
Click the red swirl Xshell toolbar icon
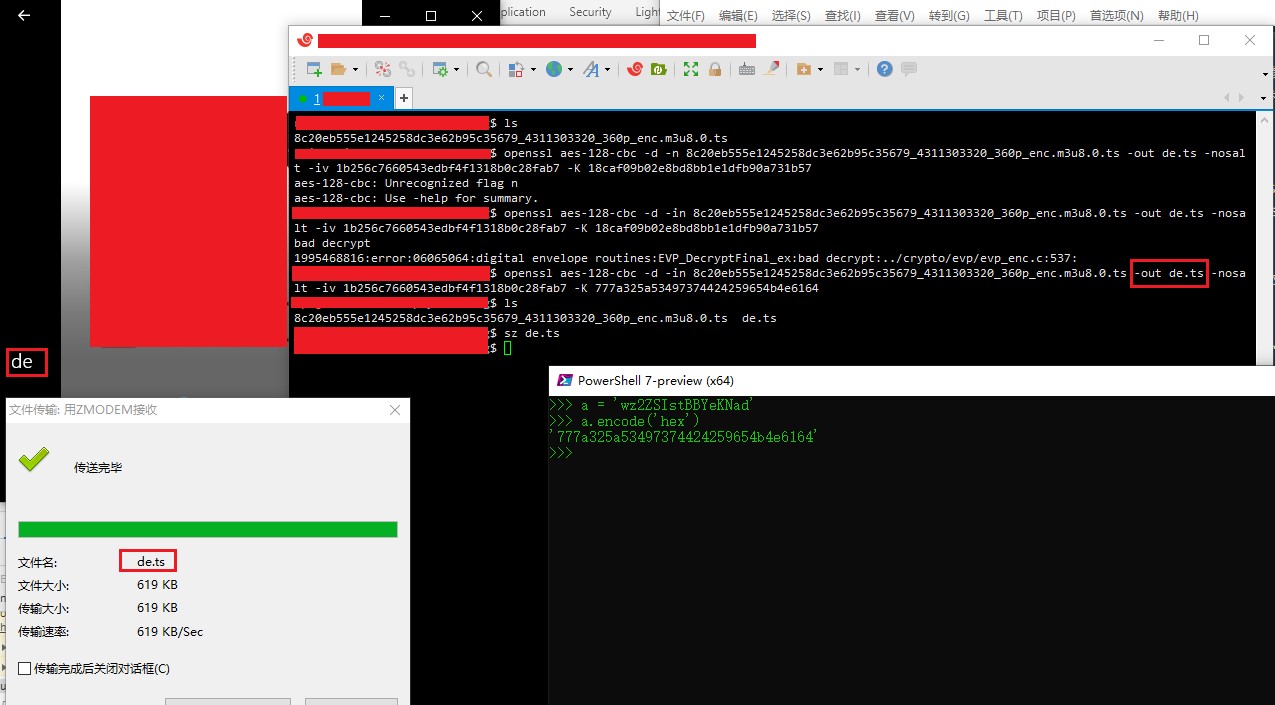tap(634, 69)
